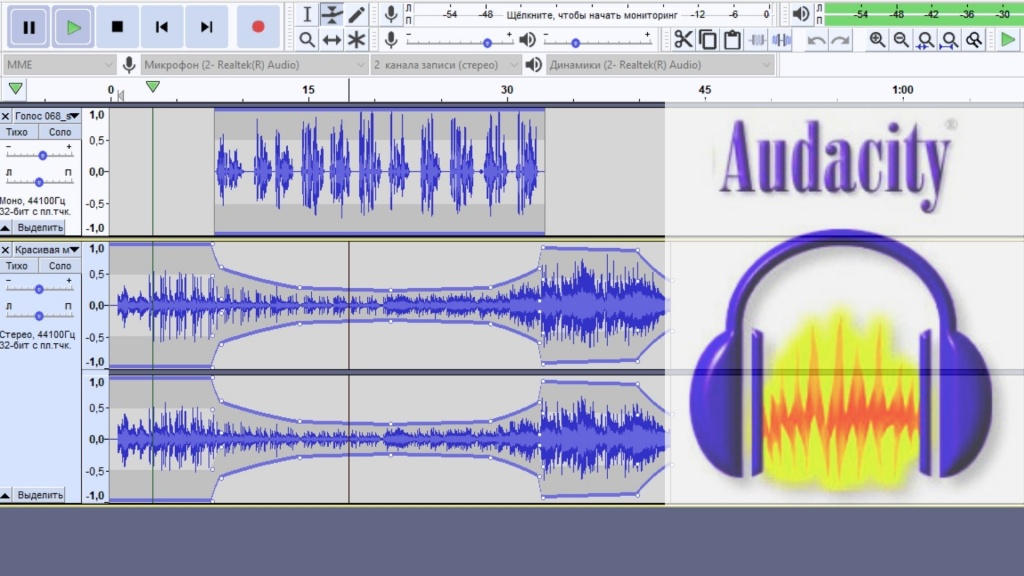Skip to start of project
This screenshot has width=1024, height=576.
coord(161,26)
